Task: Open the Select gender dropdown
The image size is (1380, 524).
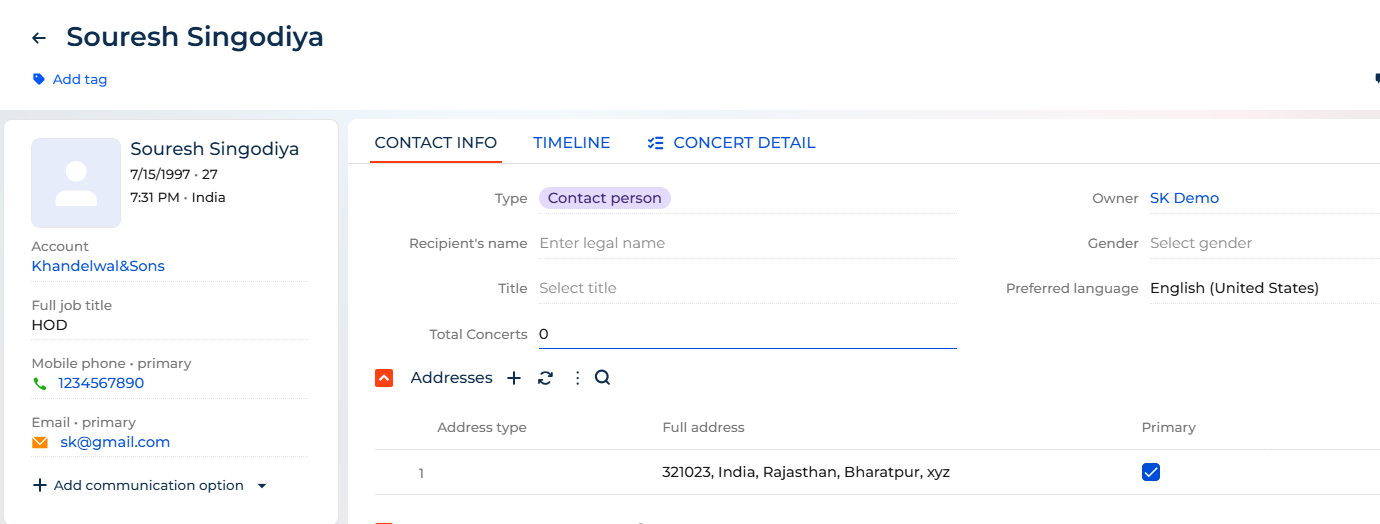Action: [x=1265, y=243]
